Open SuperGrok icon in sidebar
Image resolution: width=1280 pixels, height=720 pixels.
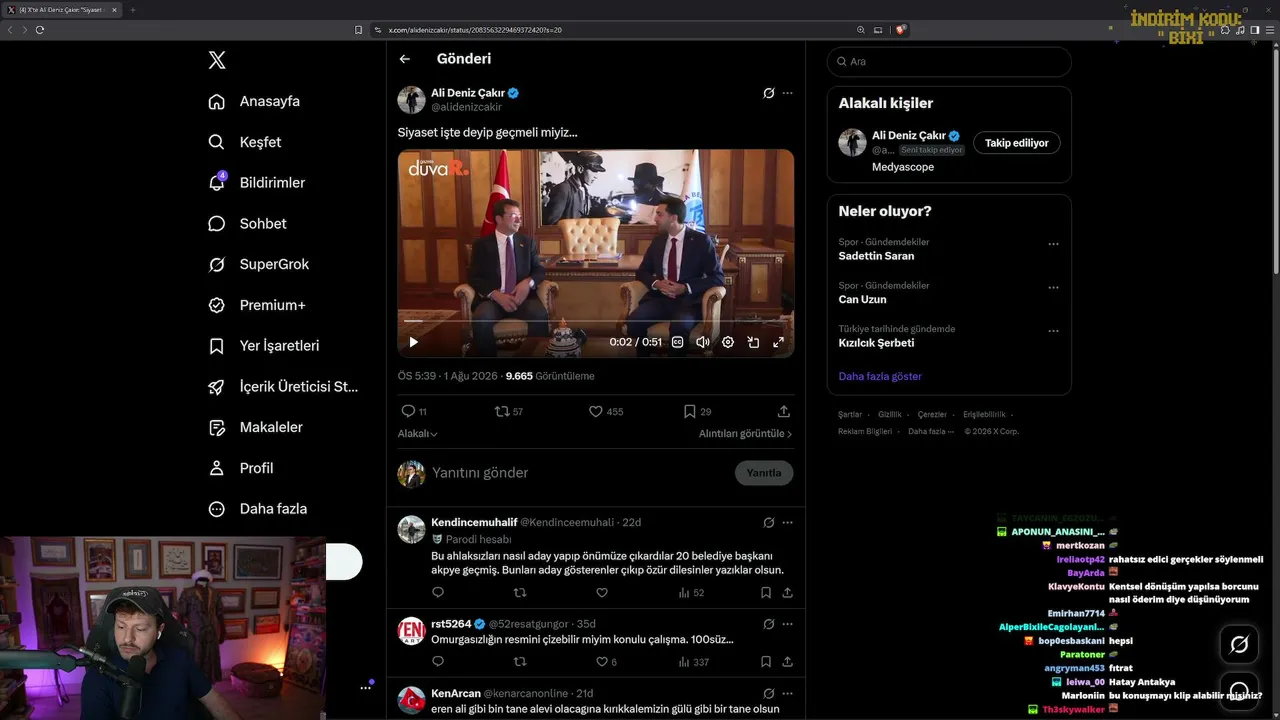(x=216, y=265)
